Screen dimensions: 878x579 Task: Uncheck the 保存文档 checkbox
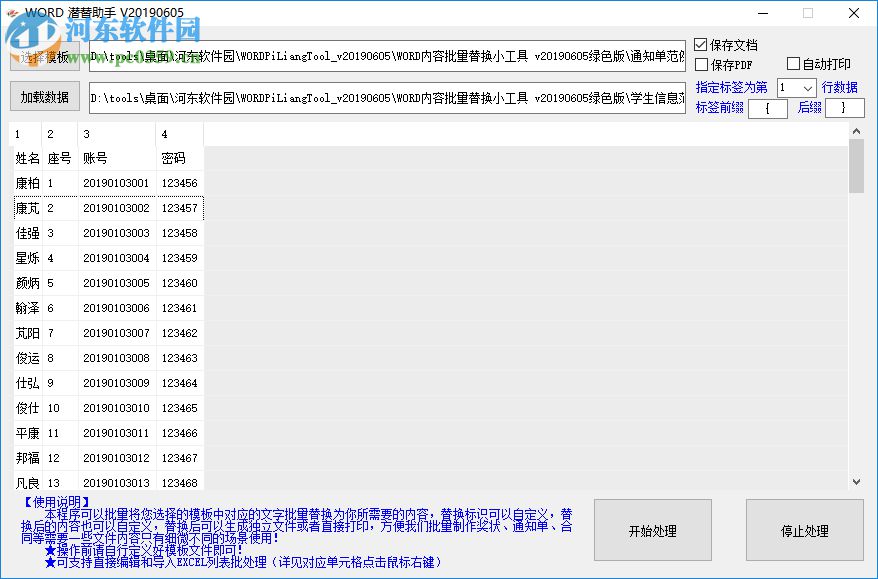coord(698,44)
